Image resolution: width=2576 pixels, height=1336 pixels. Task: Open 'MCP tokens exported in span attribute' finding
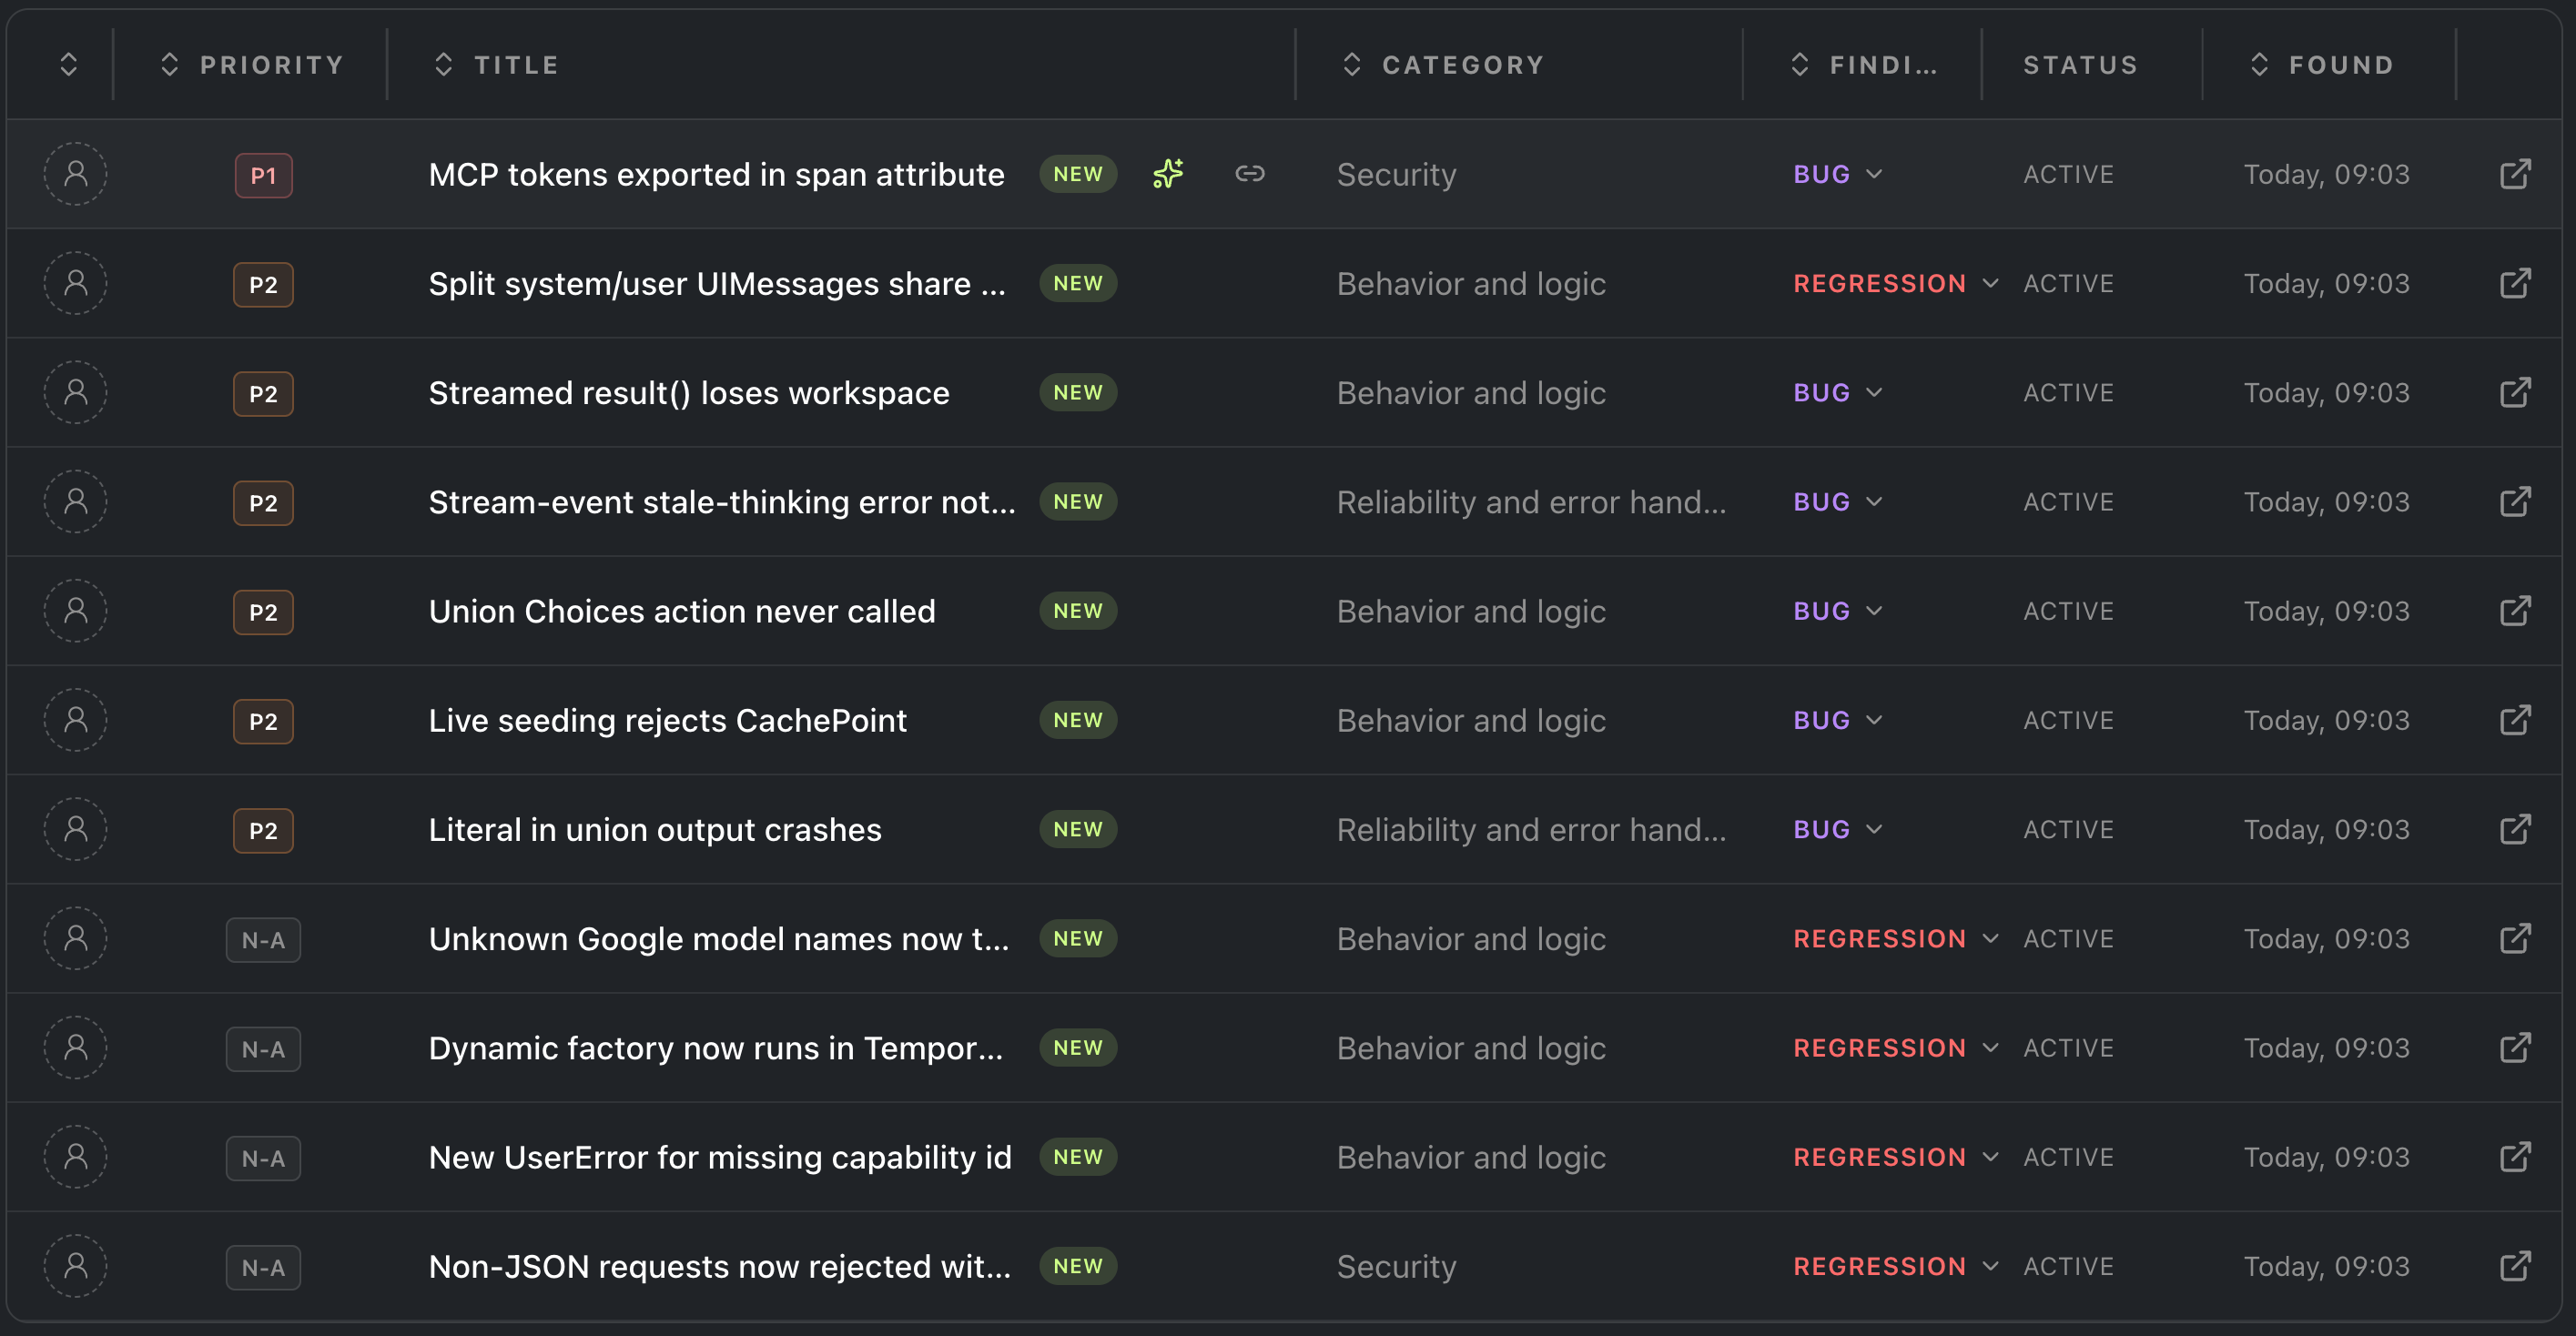[x=716, y=174]
